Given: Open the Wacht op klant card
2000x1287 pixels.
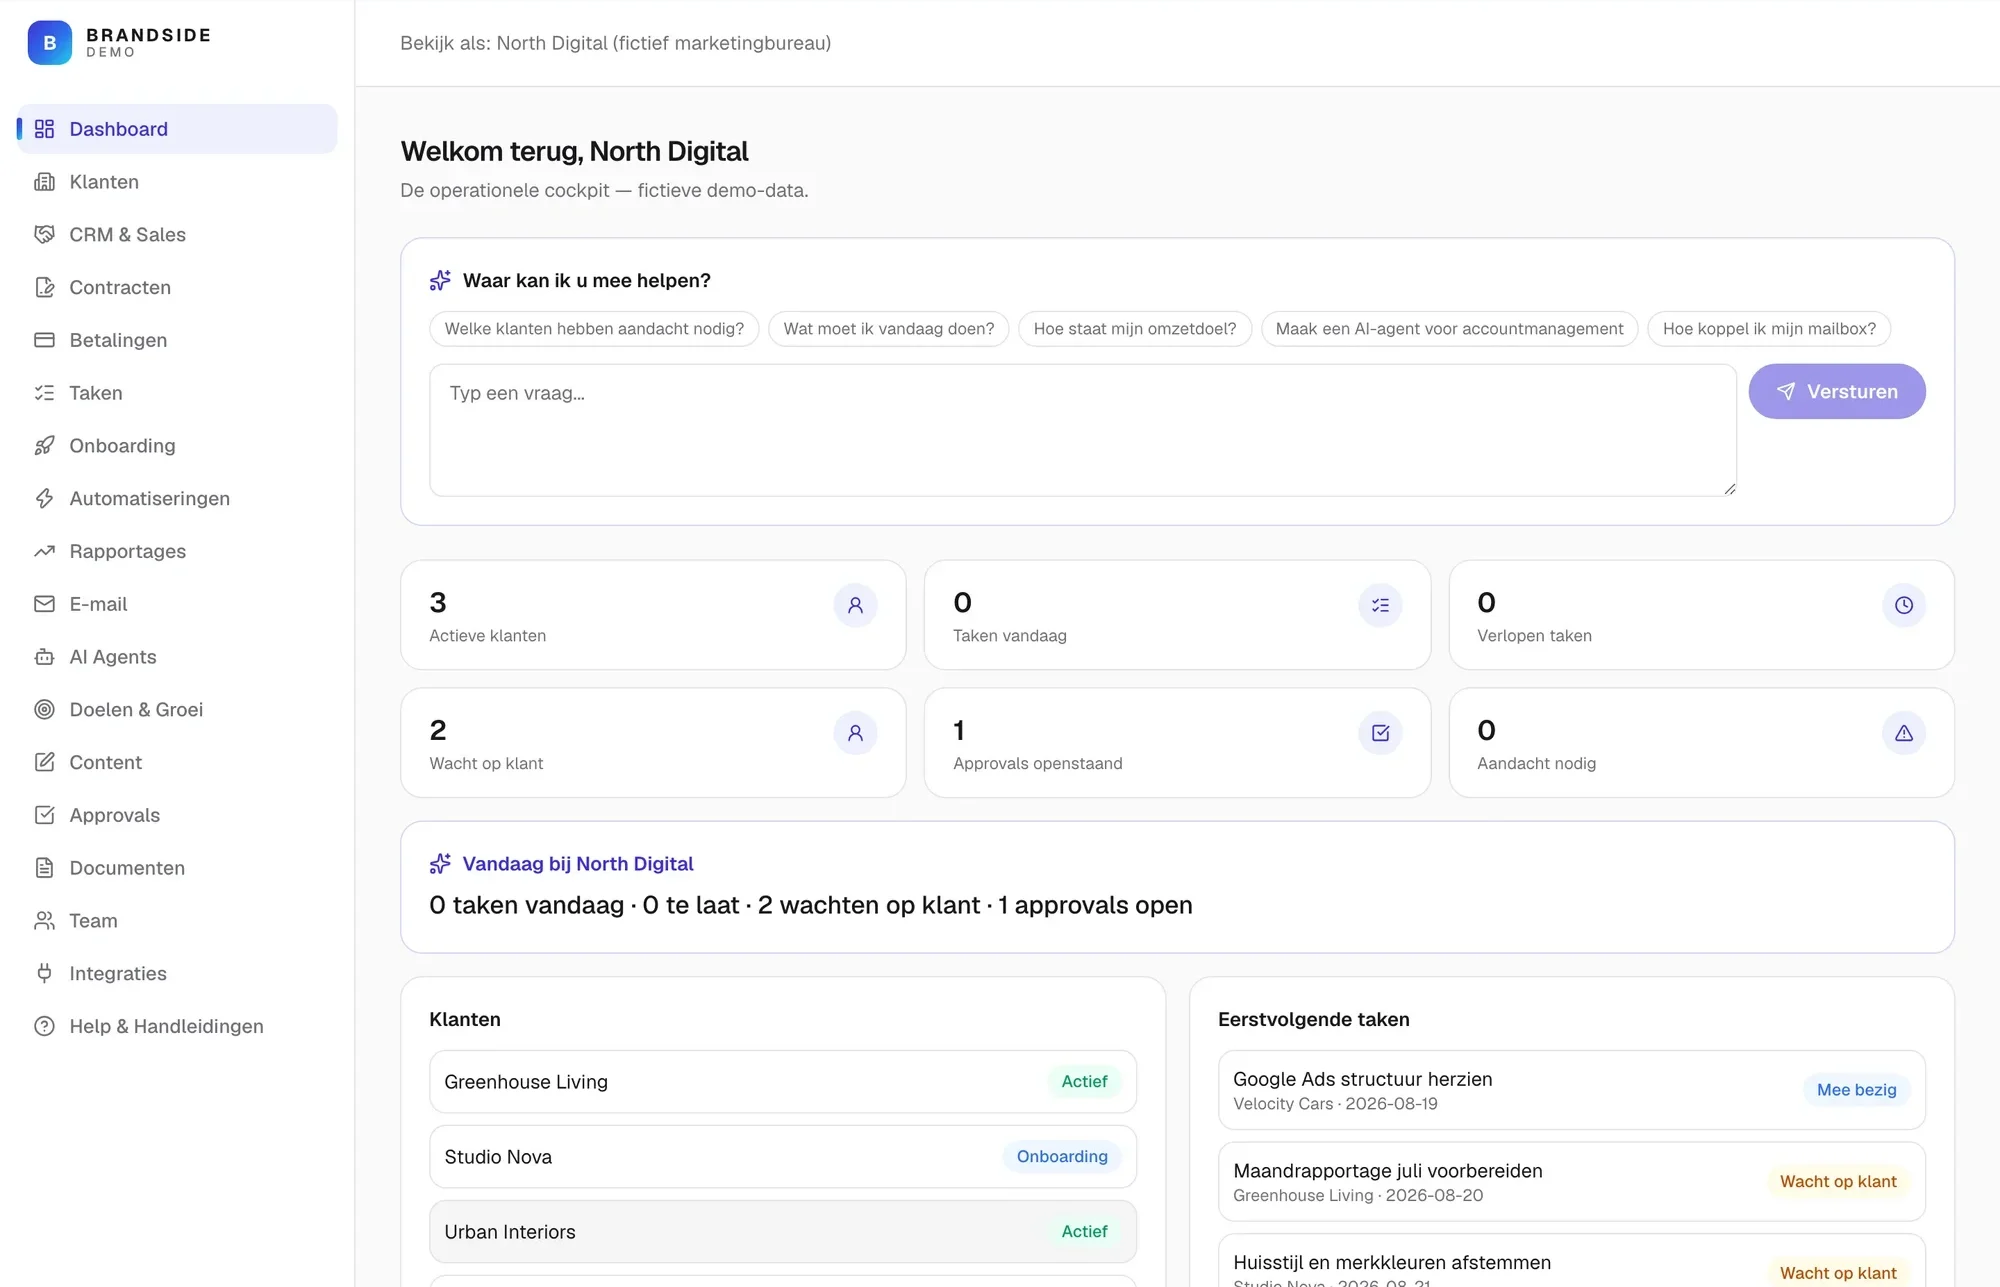Looking at the screenshot, I should pyautogui.click(x=653, y=743).
